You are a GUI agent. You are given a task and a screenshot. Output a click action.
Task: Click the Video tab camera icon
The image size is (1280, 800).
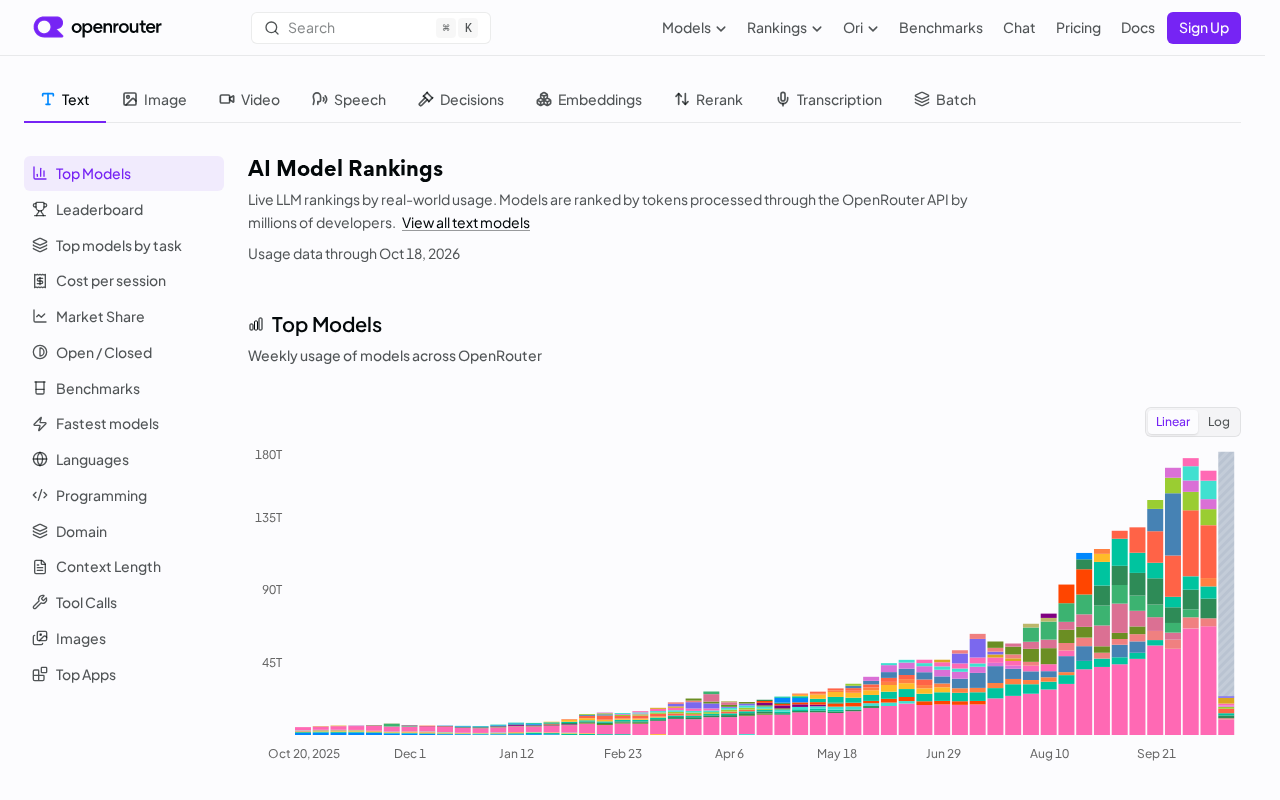[x=227, y=99]
